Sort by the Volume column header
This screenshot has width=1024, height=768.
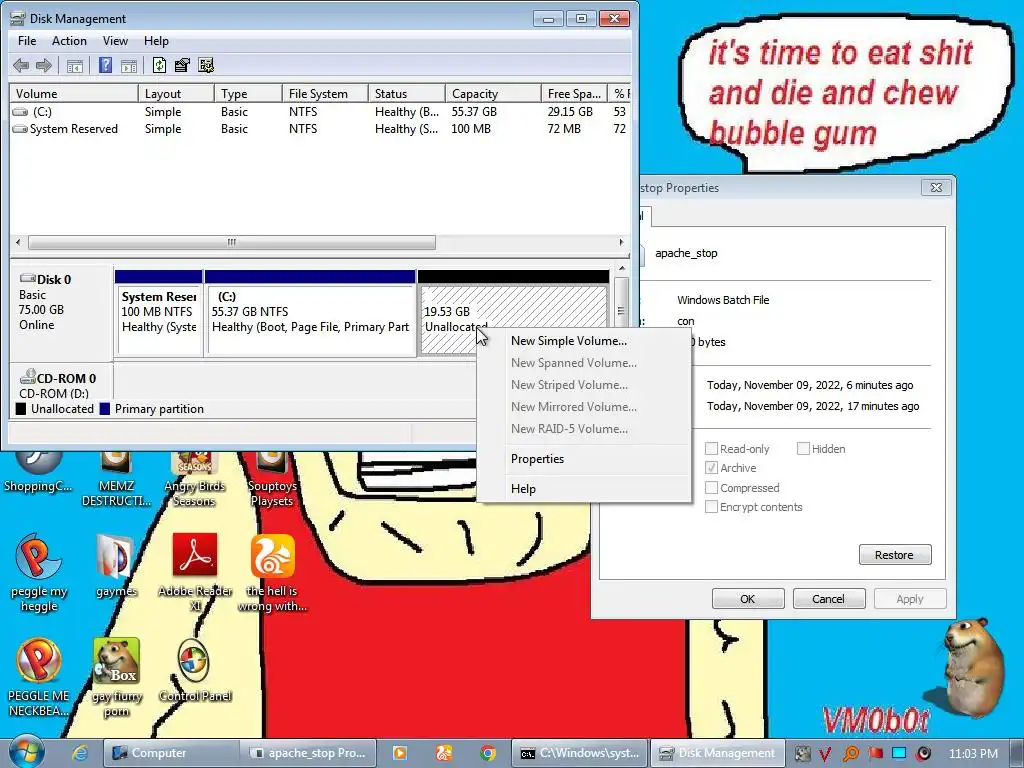point(74,93)
